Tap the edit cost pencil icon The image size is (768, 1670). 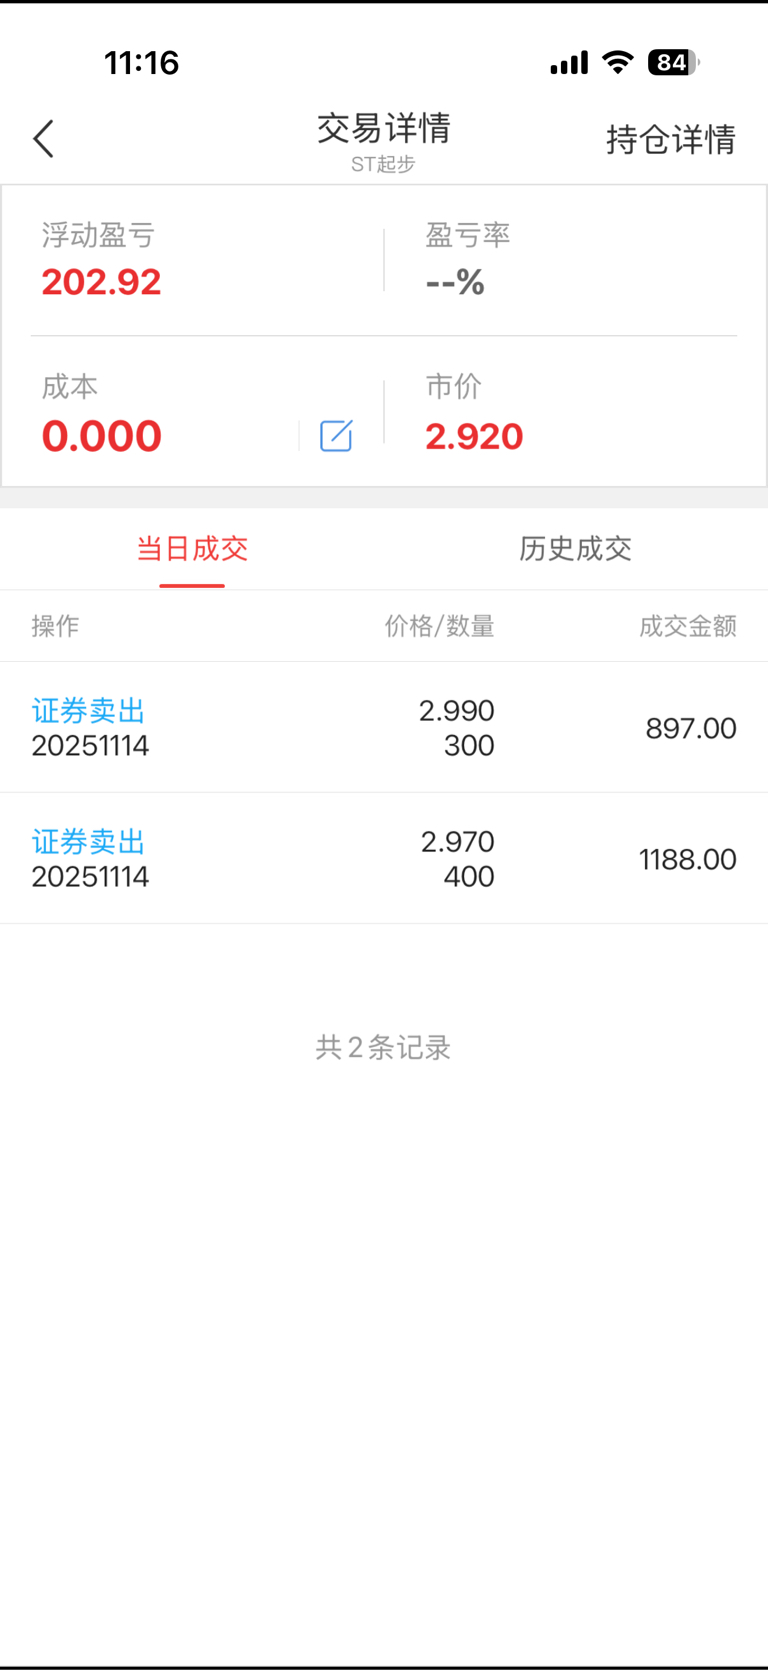[x=336, y=436]
